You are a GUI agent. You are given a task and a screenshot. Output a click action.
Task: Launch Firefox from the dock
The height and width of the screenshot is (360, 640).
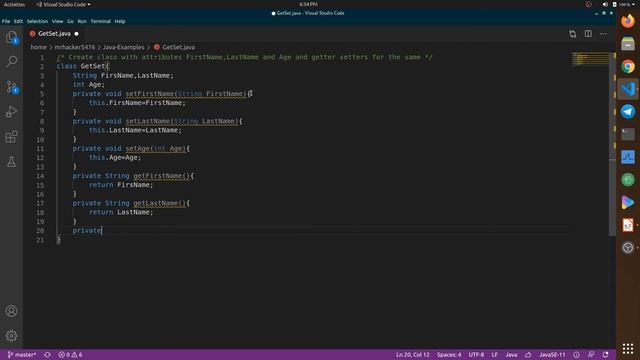[628, 20]
